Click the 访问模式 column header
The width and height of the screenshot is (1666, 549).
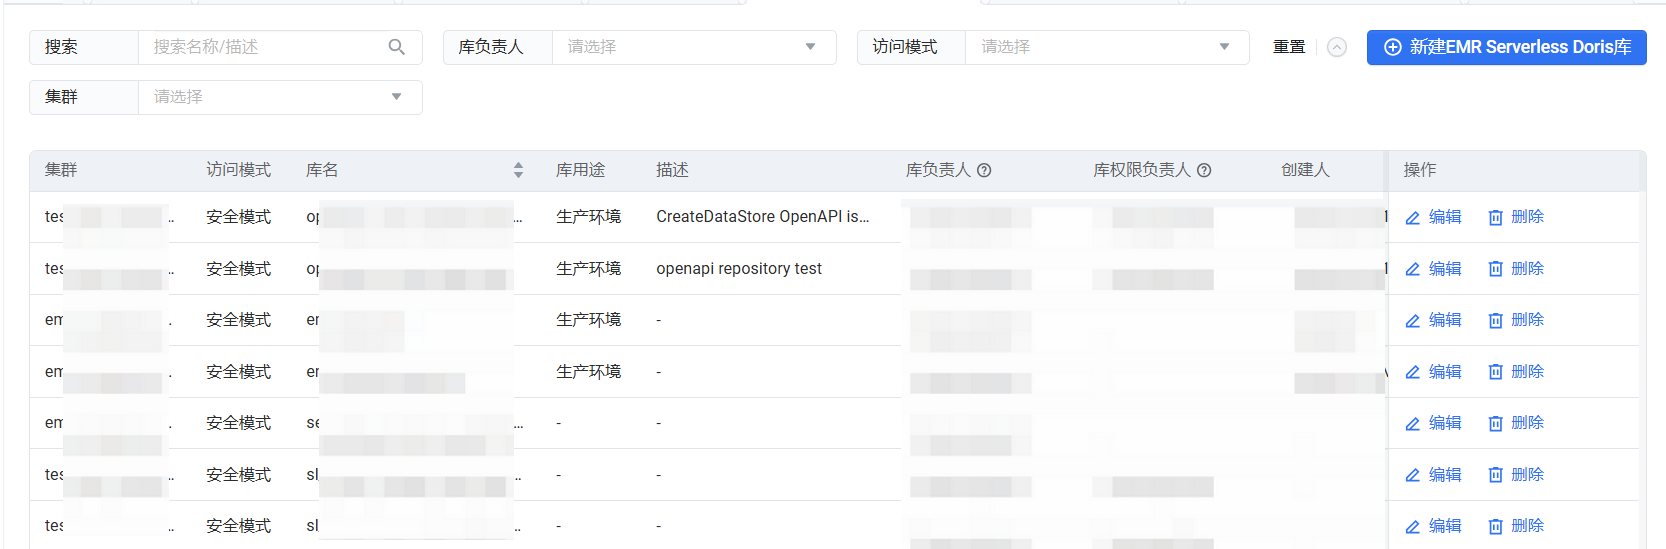point(238,170)
